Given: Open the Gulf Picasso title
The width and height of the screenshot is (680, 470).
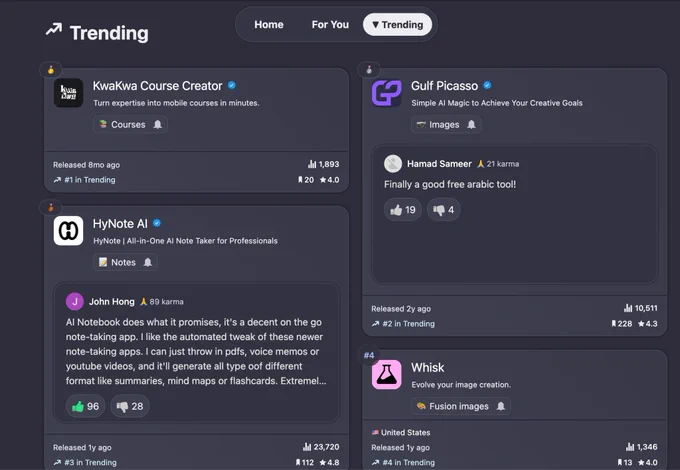Looking at the screenshot, I should click(x=444, y=86).
